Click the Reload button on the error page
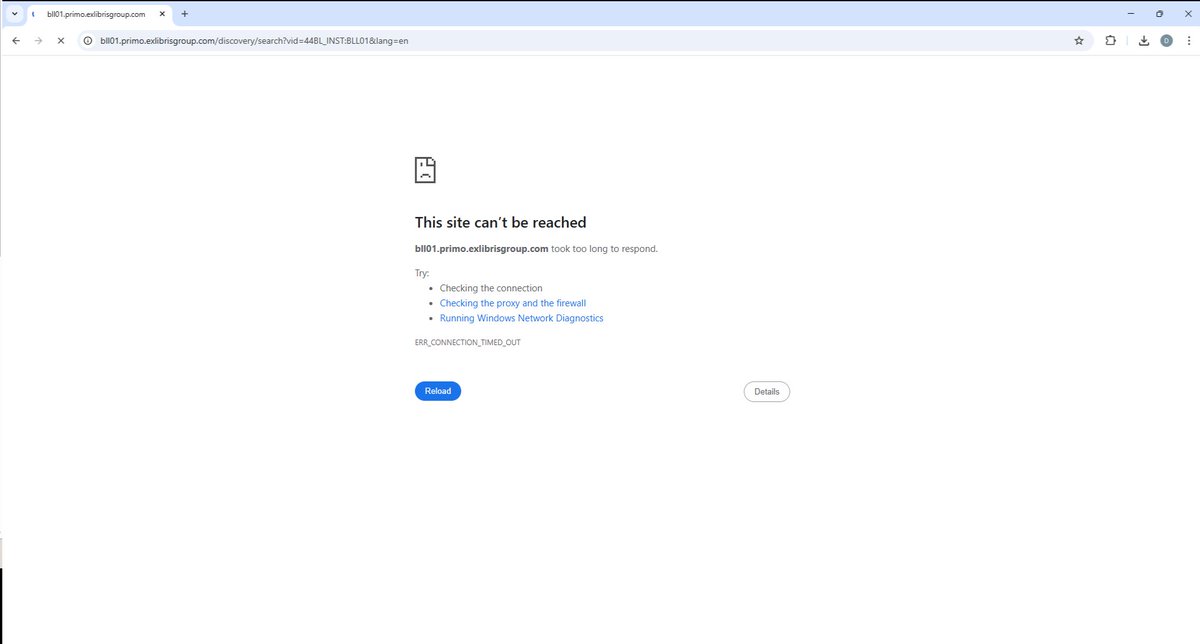 (437, 390)
